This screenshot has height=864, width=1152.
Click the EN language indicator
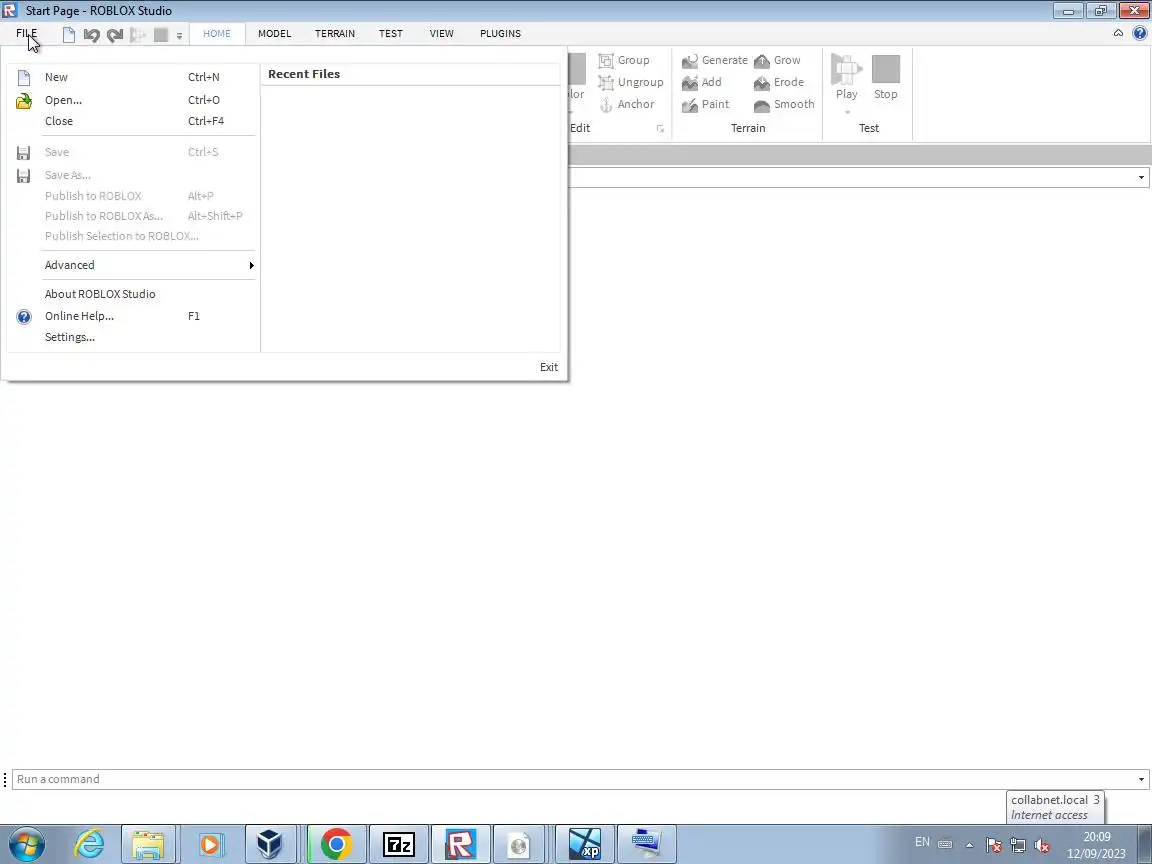(x=922, y=842)
